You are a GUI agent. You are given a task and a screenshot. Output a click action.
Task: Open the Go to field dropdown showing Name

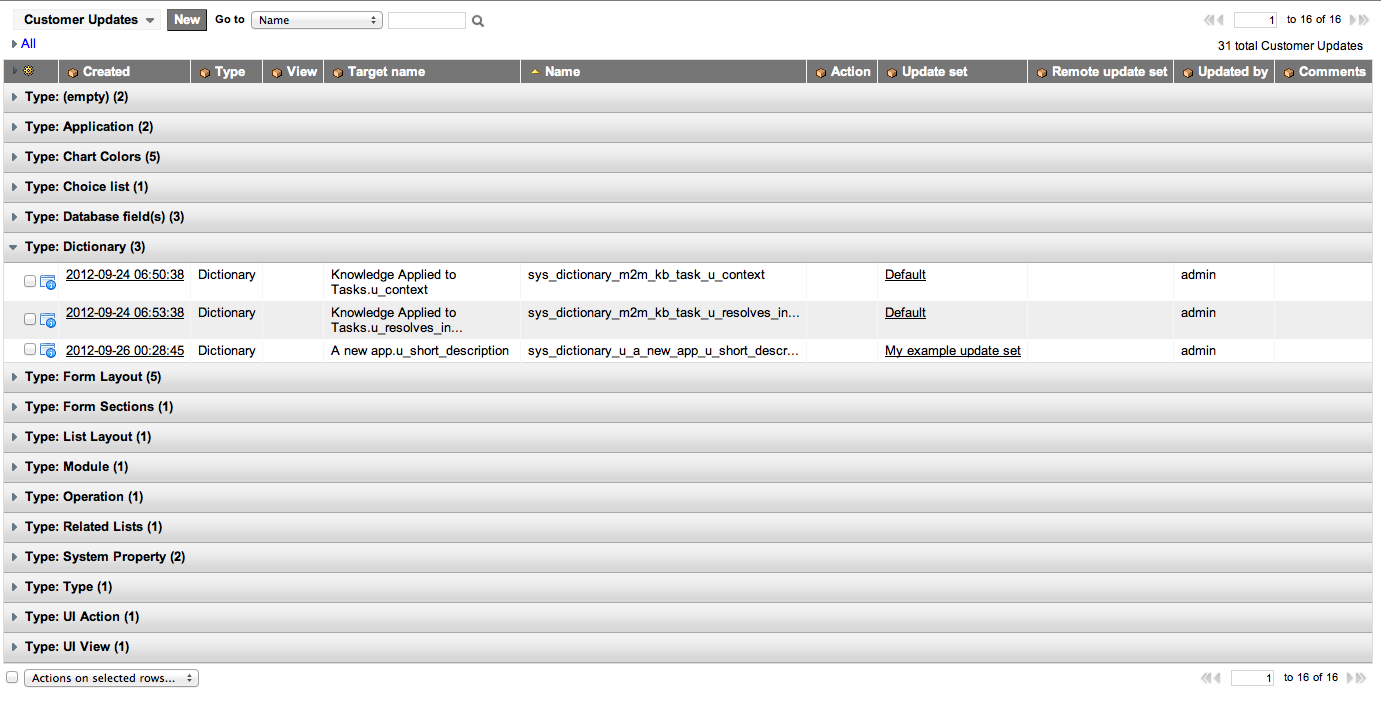pyautogui.click(x=317, y=20)
